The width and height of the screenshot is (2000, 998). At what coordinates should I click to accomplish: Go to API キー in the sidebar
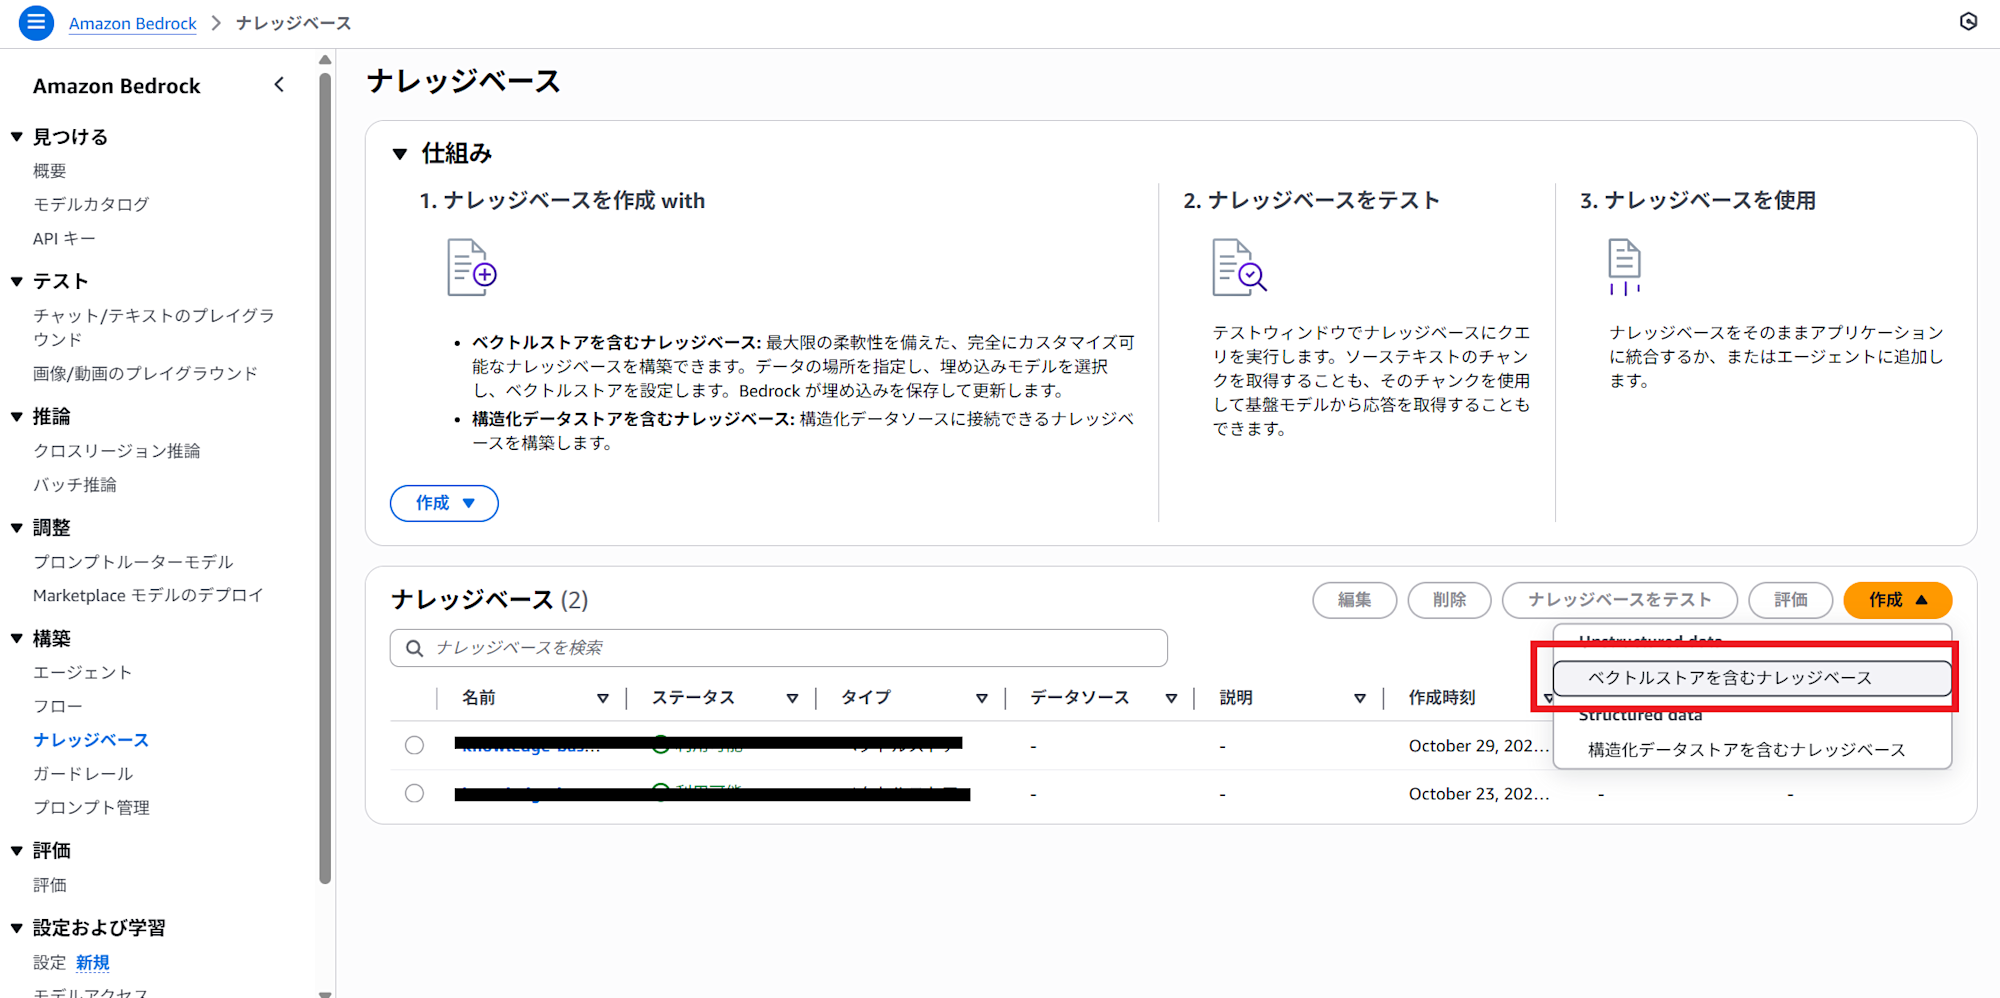tap(64, 239)
